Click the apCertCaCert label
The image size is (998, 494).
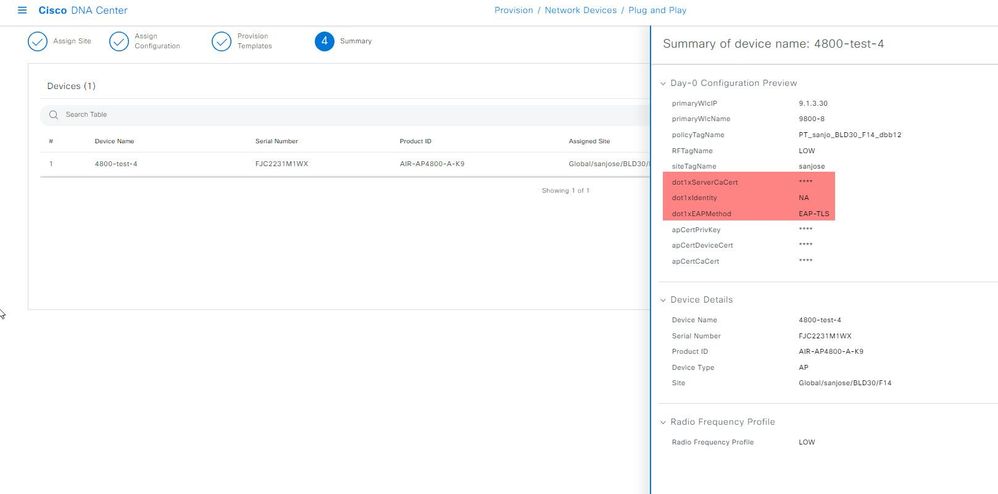pyautogui.click(x=695, y=261)
